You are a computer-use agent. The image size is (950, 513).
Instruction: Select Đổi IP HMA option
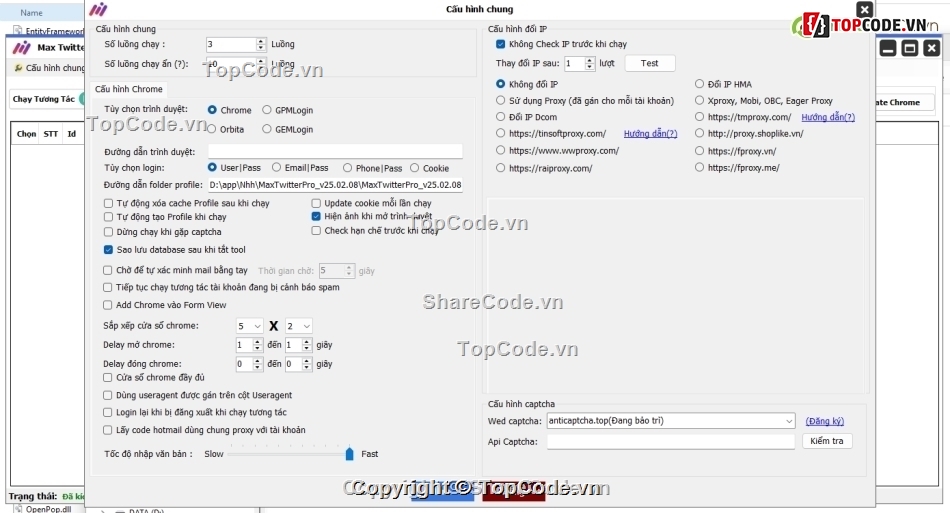699,84
